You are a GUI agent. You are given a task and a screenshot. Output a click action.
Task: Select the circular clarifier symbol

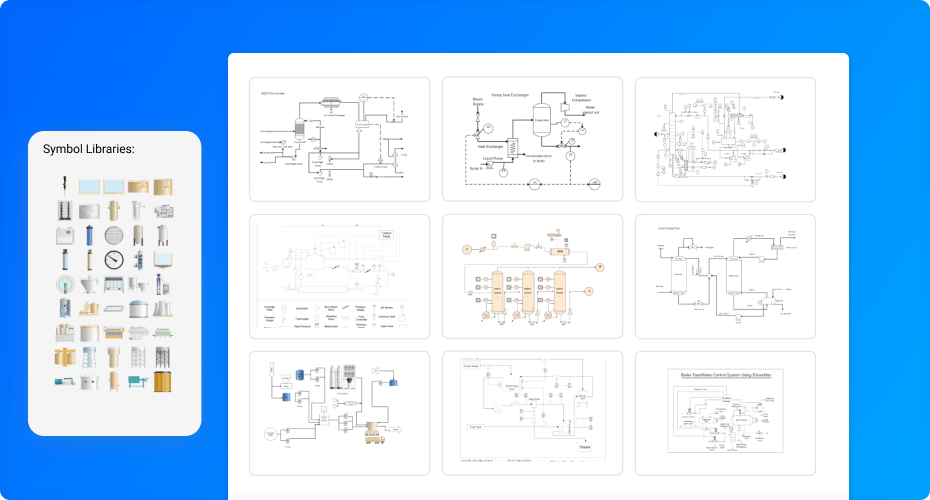(65, 284)
